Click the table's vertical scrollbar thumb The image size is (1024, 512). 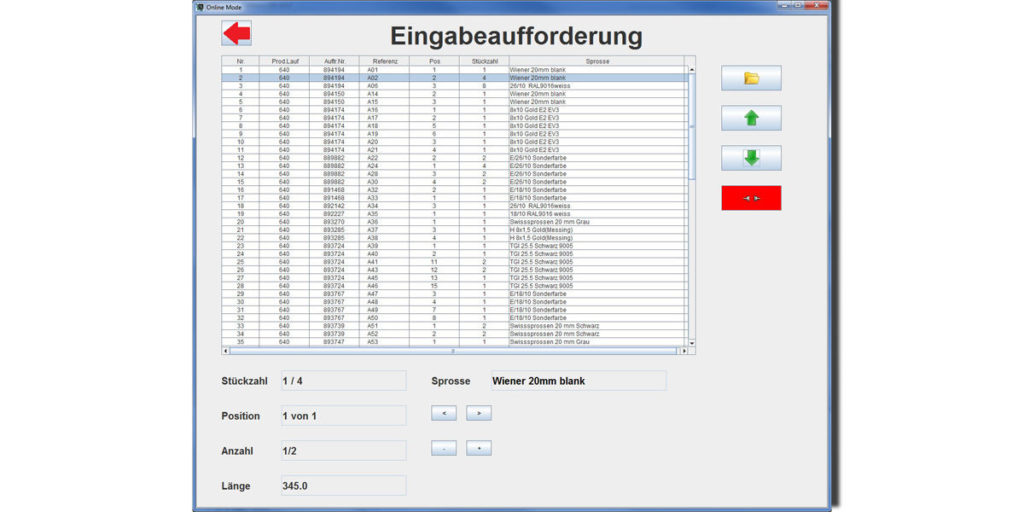point(692,126)
